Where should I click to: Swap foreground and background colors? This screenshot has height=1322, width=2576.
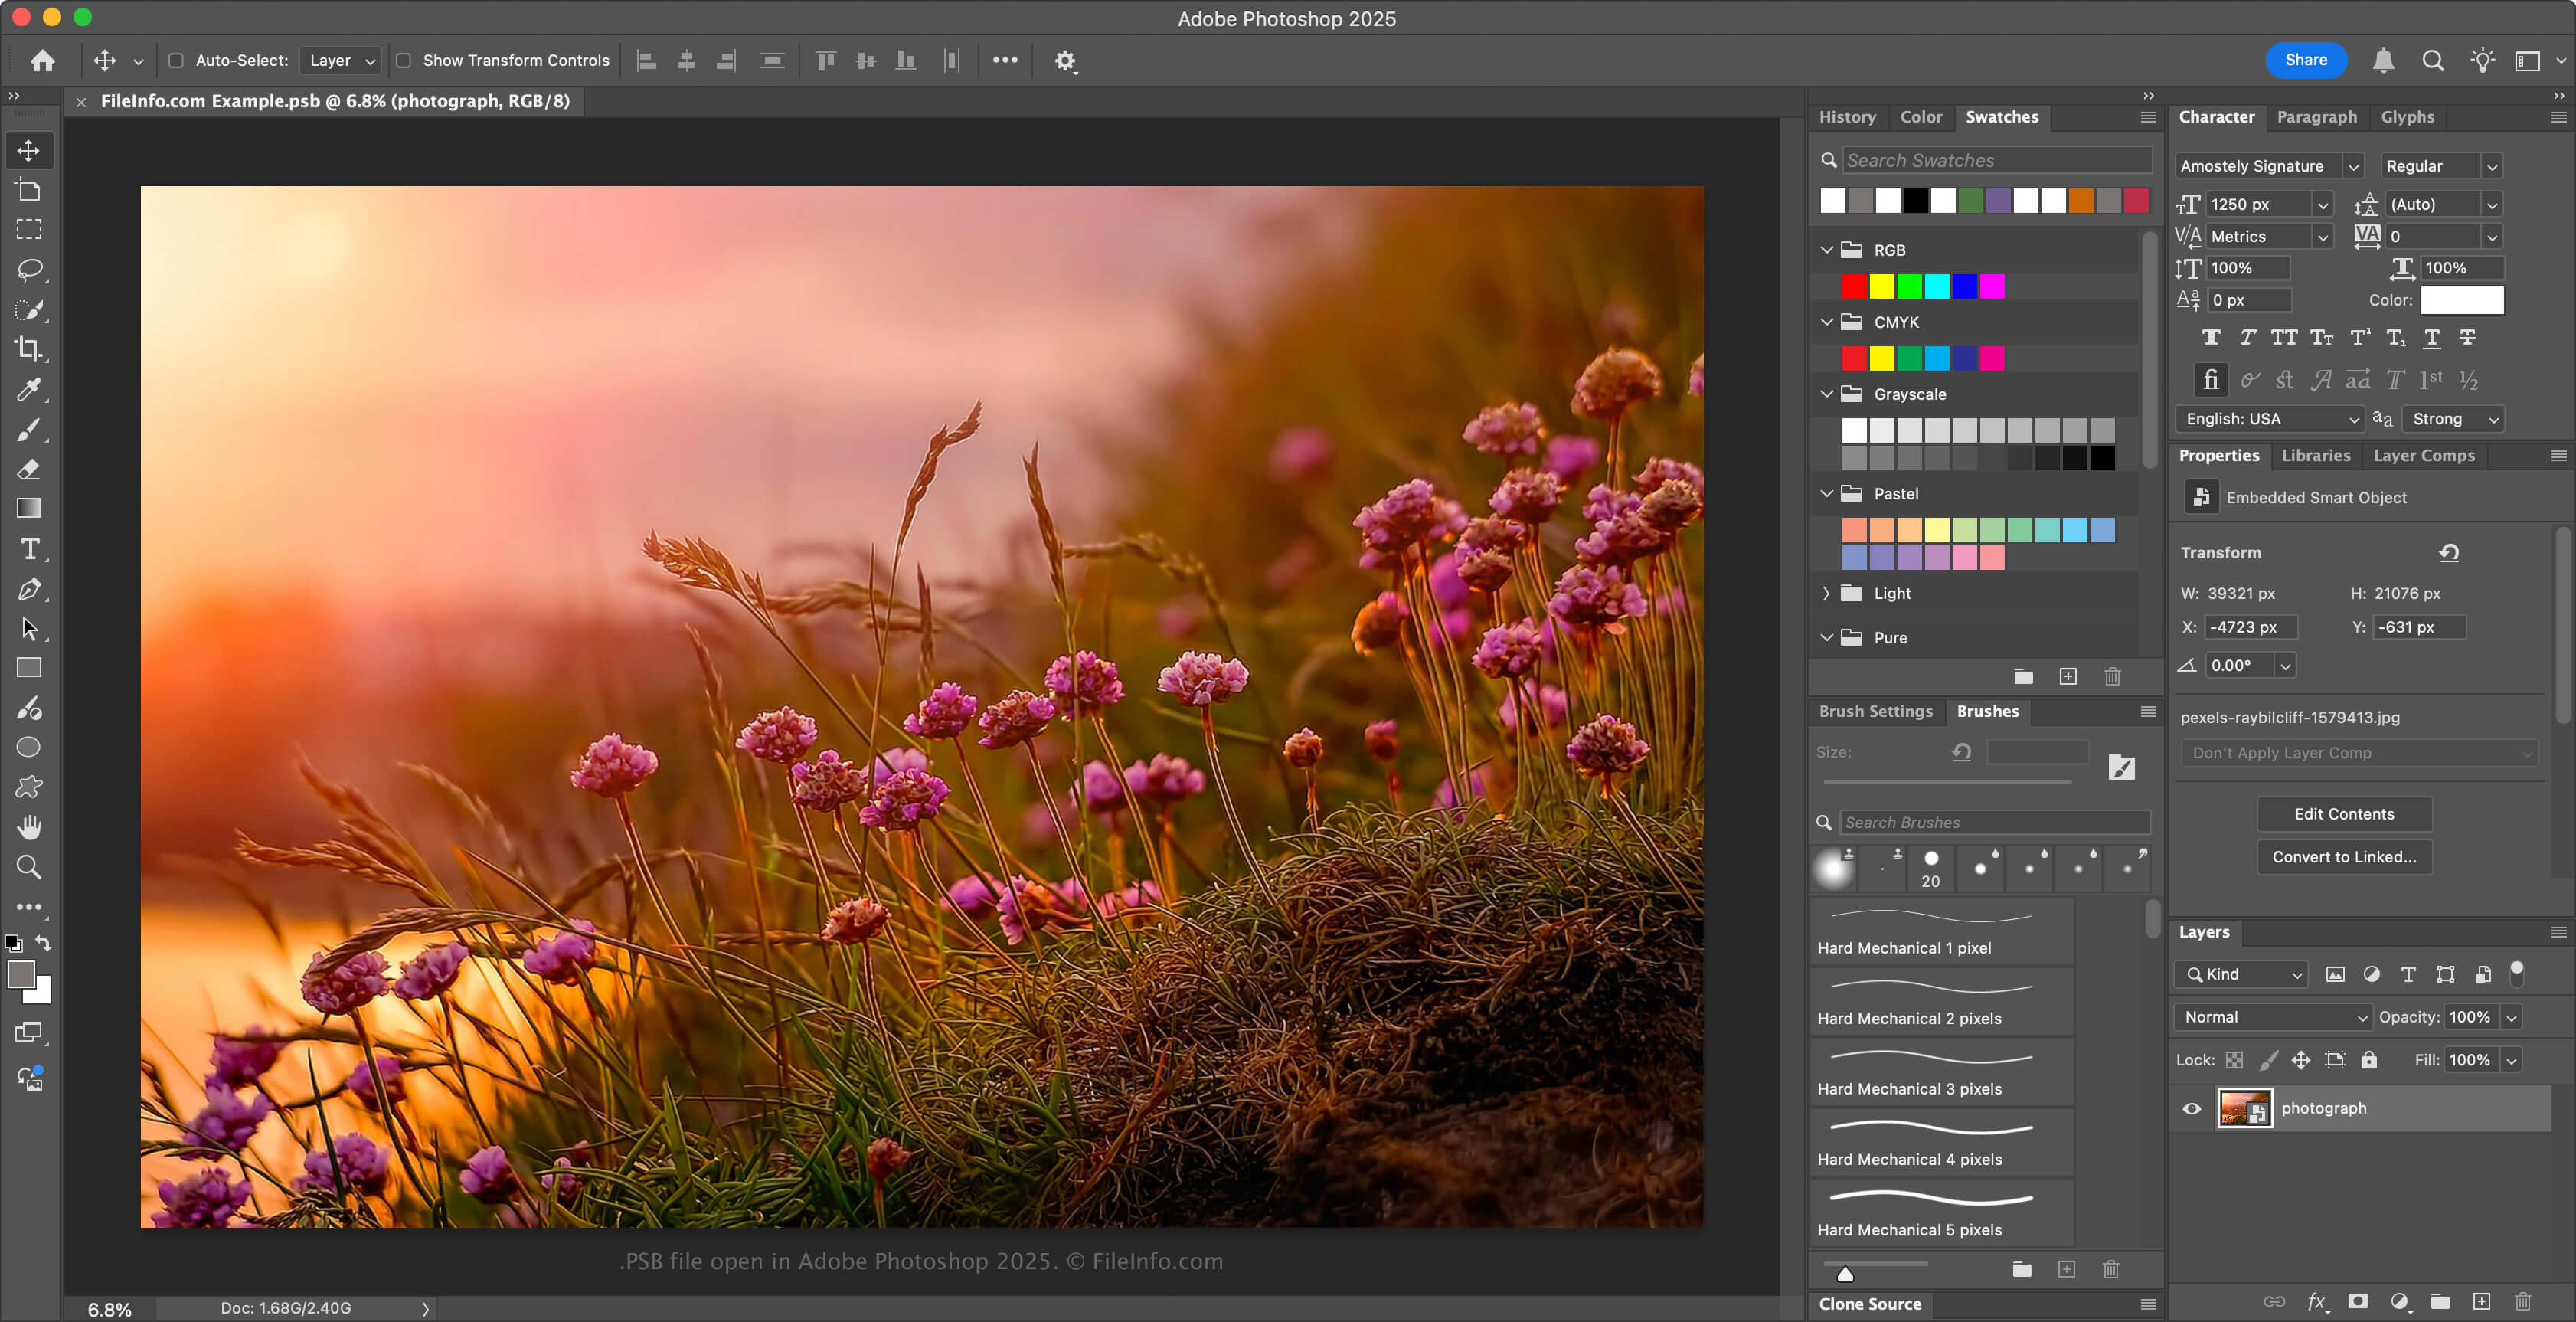pyautogui.click(x=43, y=942)
